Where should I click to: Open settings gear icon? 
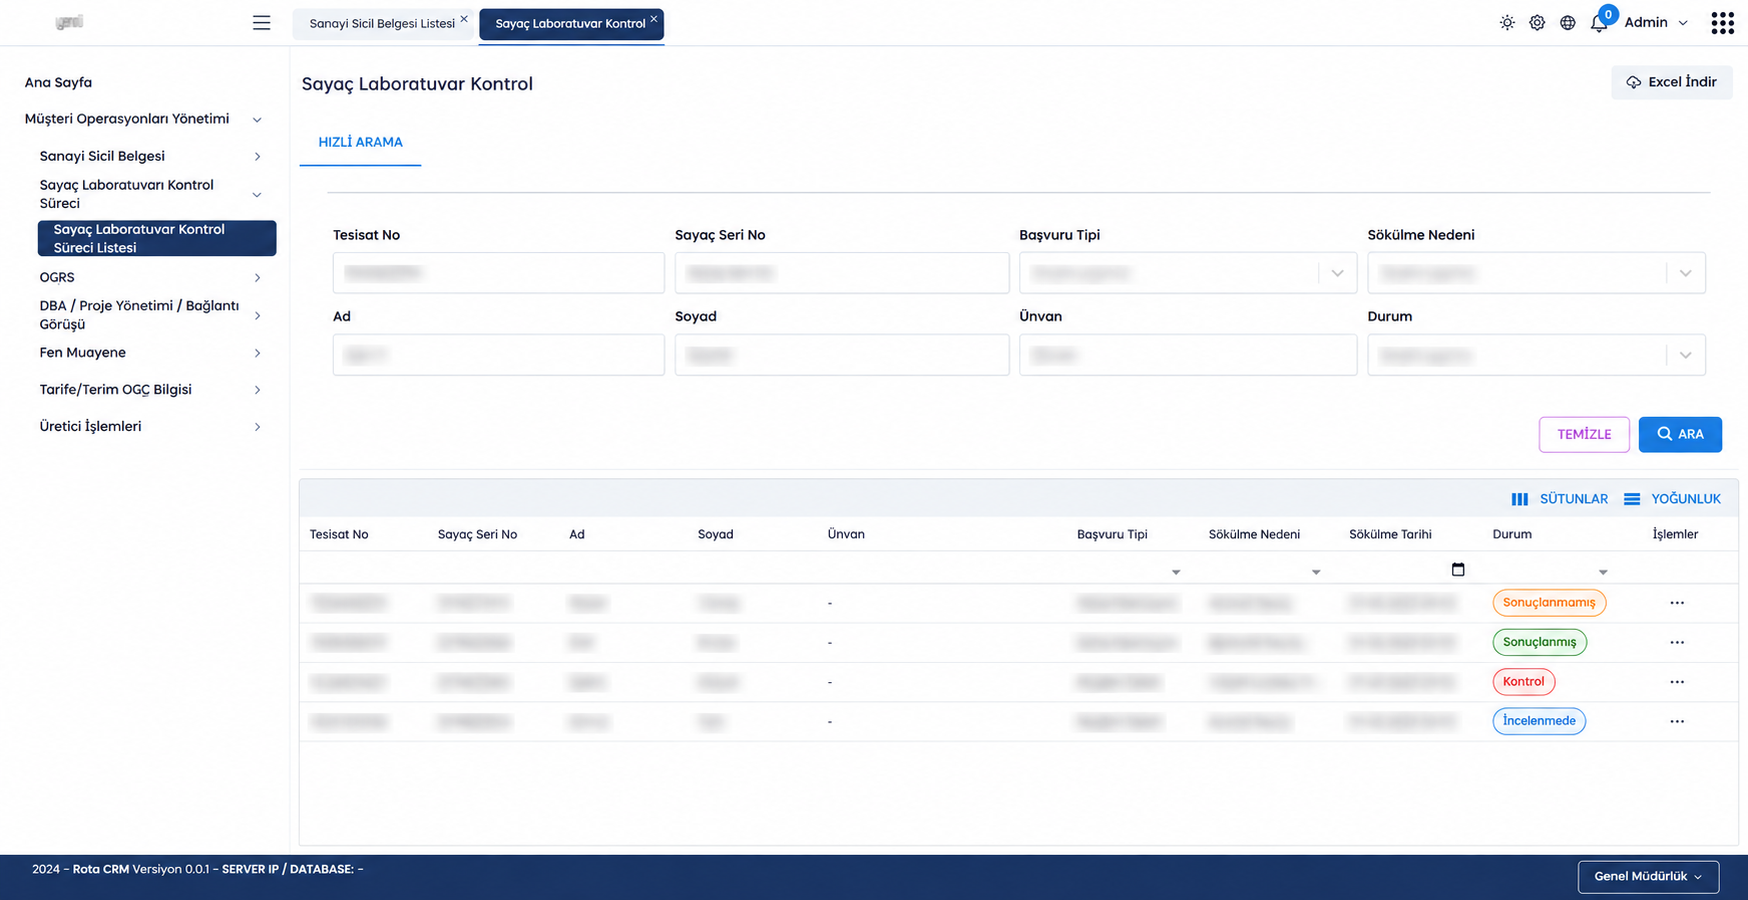(1537, 23)
